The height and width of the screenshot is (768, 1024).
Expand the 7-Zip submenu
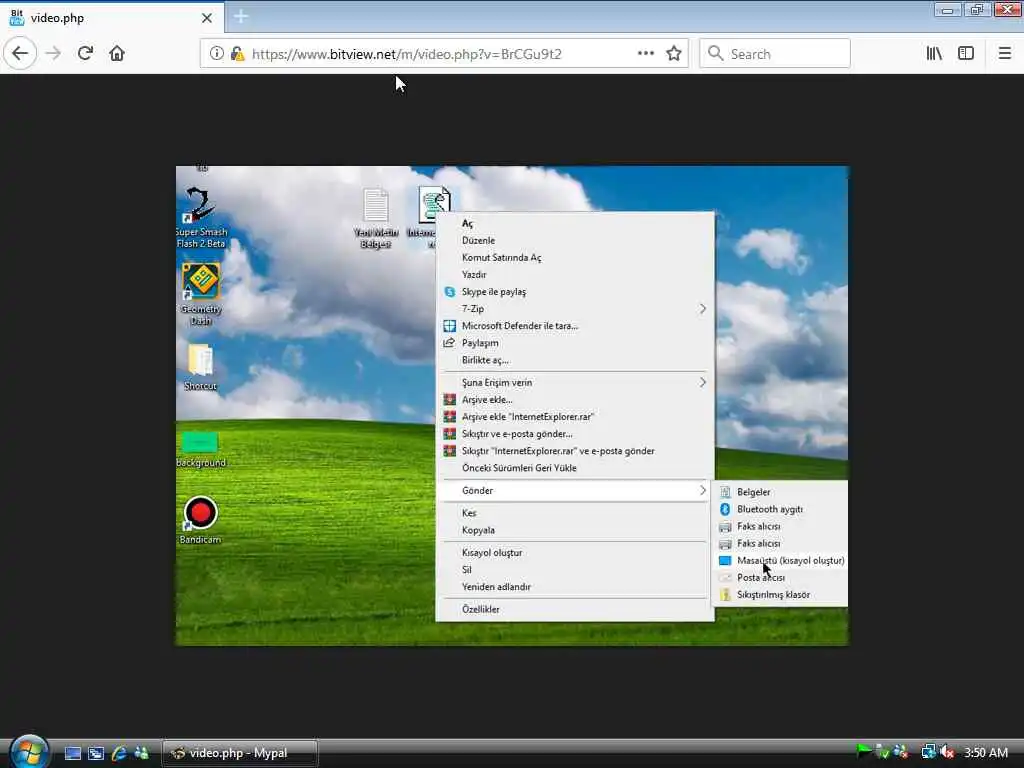click(575, 308)
